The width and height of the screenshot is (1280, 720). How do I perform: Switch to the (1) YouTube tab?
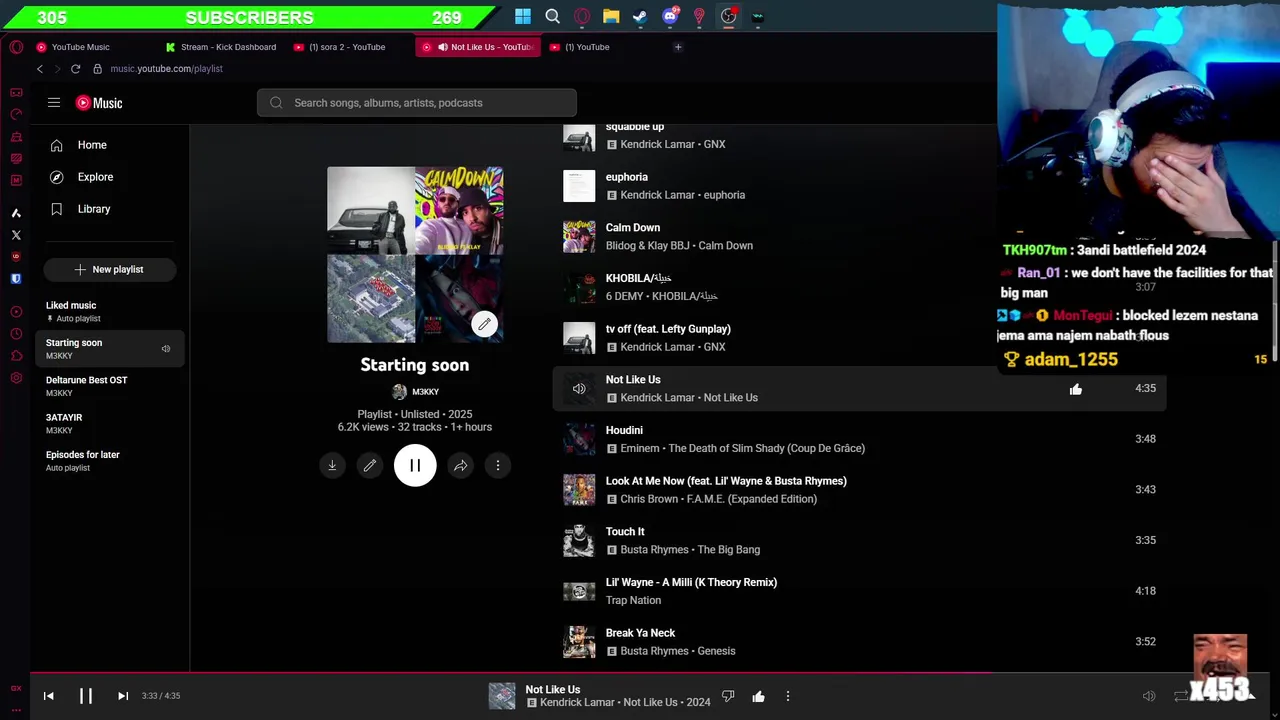click(605, 47)
